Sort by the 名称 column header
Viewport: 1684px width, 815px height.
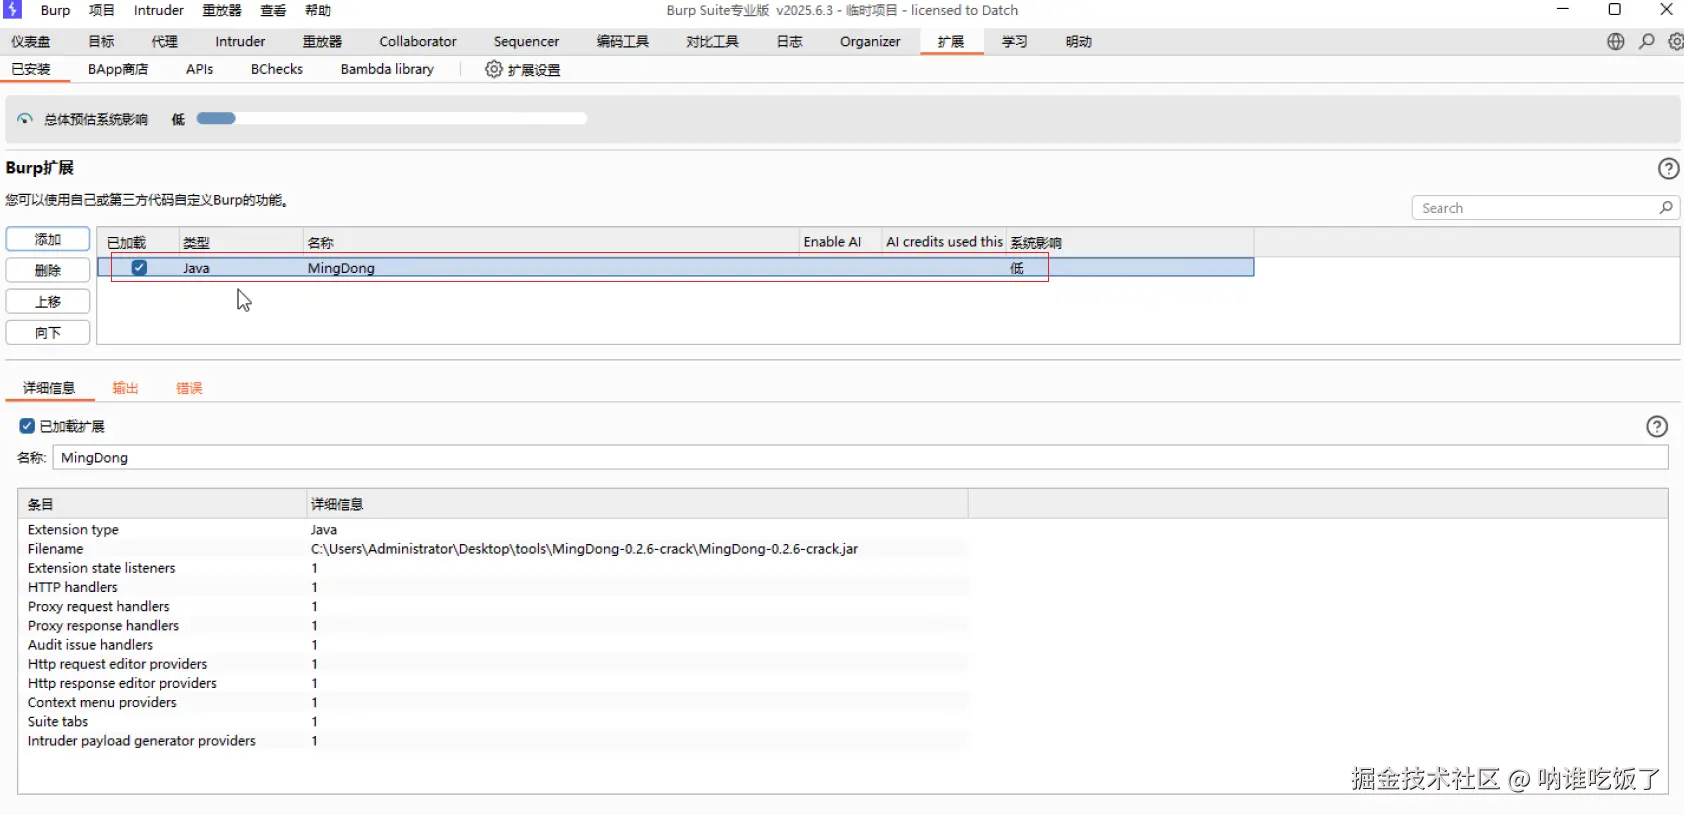[551, 242]
